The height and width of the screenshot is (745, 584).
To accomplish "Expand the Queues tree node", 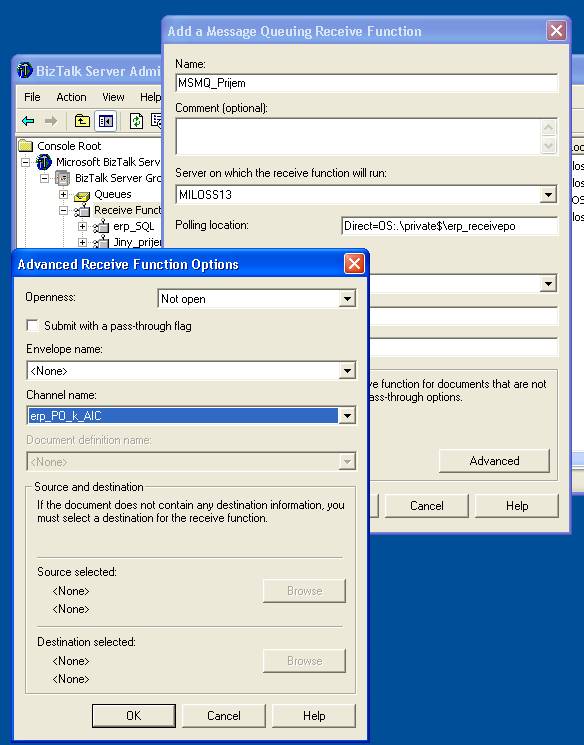I will [x=63, y=194].
